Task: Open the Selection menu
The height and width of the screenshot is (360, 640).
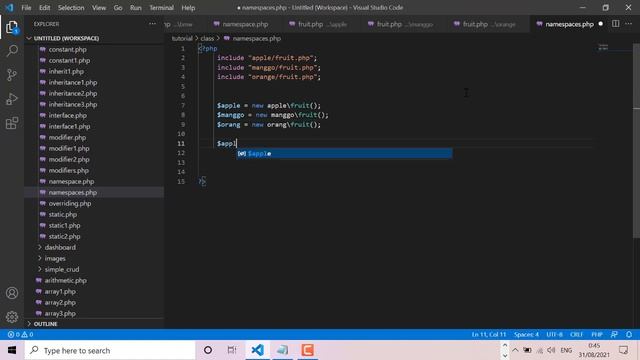Action: click(x=71, y=8)
